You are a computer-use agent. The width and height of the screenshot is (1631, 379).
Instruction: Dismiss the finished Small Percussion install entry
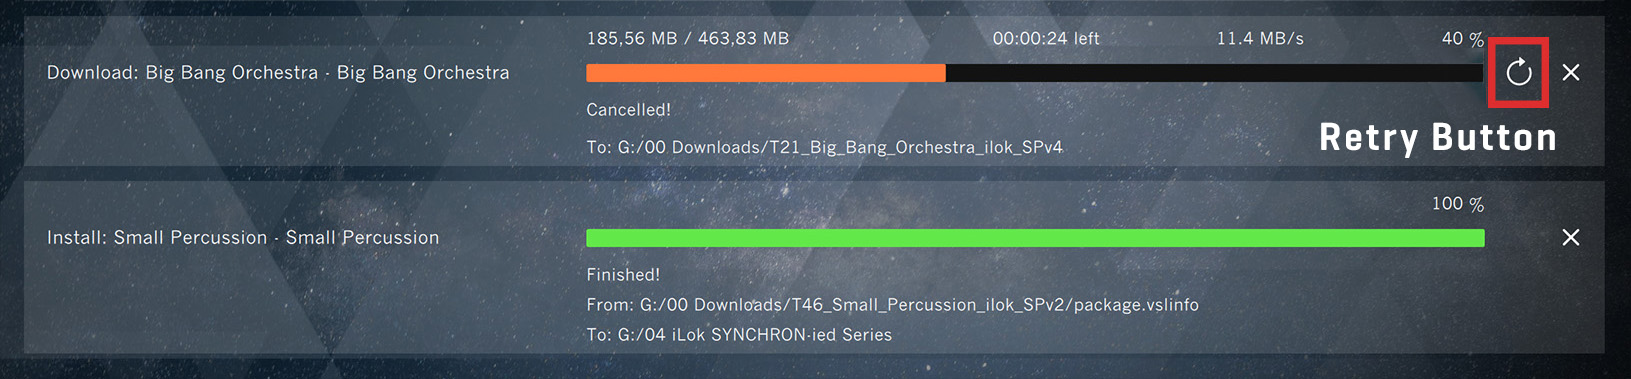tap(1571, 237)
